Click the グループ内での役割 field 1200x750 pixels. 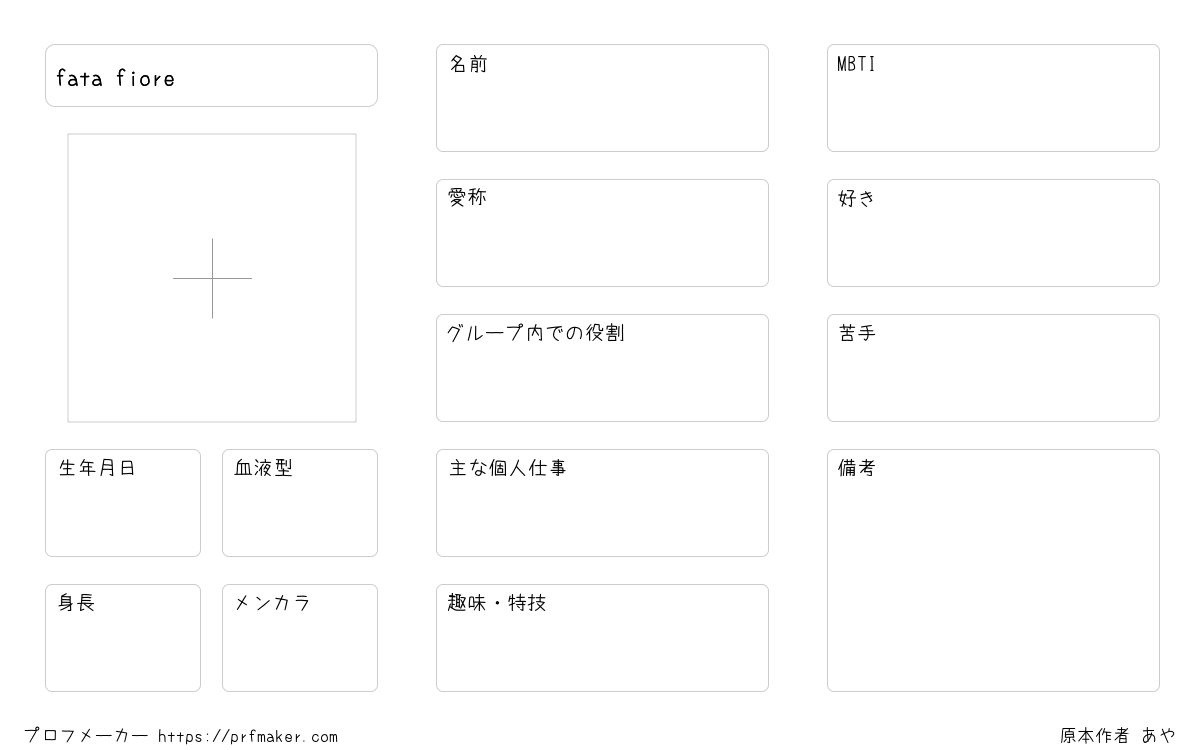tap(602, 368)
